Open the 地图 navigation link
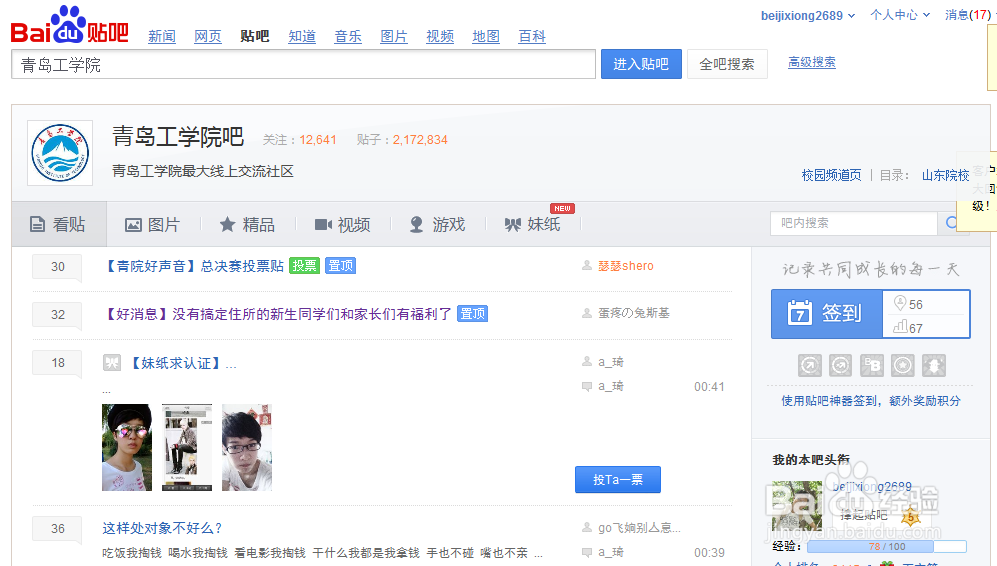This screenshot has width=997, height=566. 486,37
